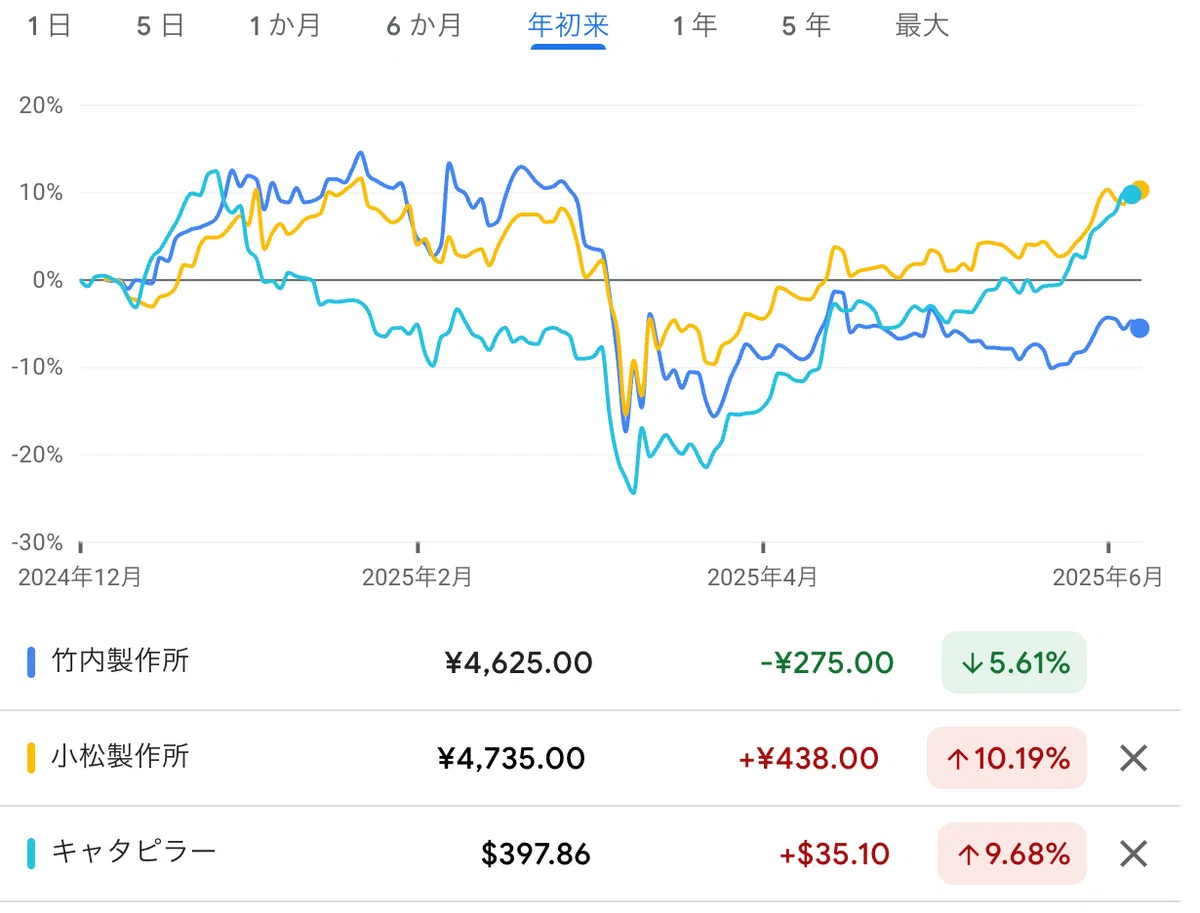
Task: Click the blue color marker beside 竹内製作所
Action: tap(32, 662)
